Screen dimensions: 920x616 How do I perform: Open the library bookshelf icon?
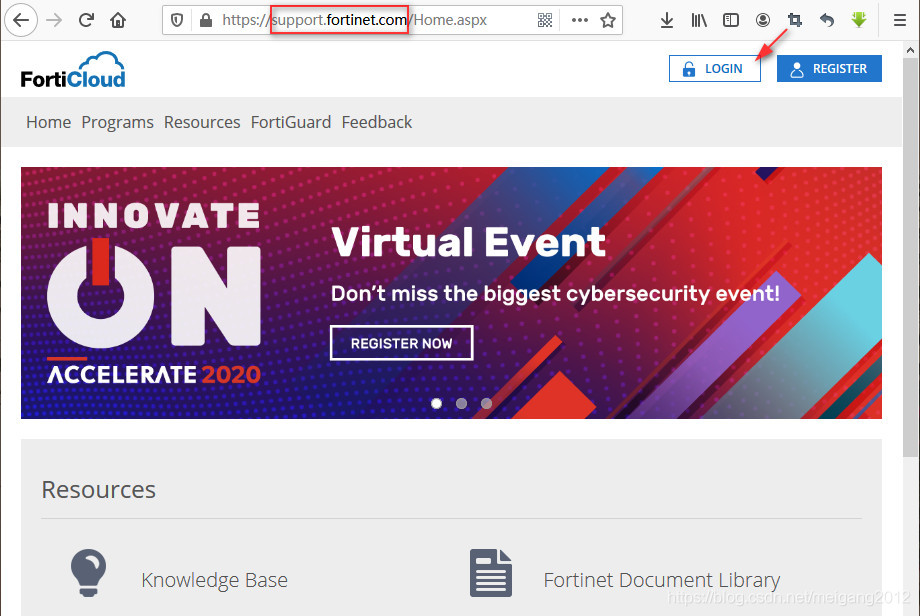point(699,21)
